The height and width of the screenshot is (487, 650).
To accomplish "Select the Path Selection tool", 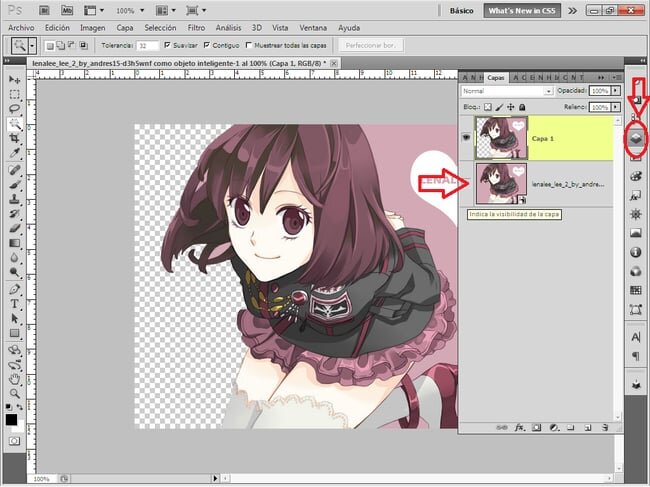I will tap(15, 318).
